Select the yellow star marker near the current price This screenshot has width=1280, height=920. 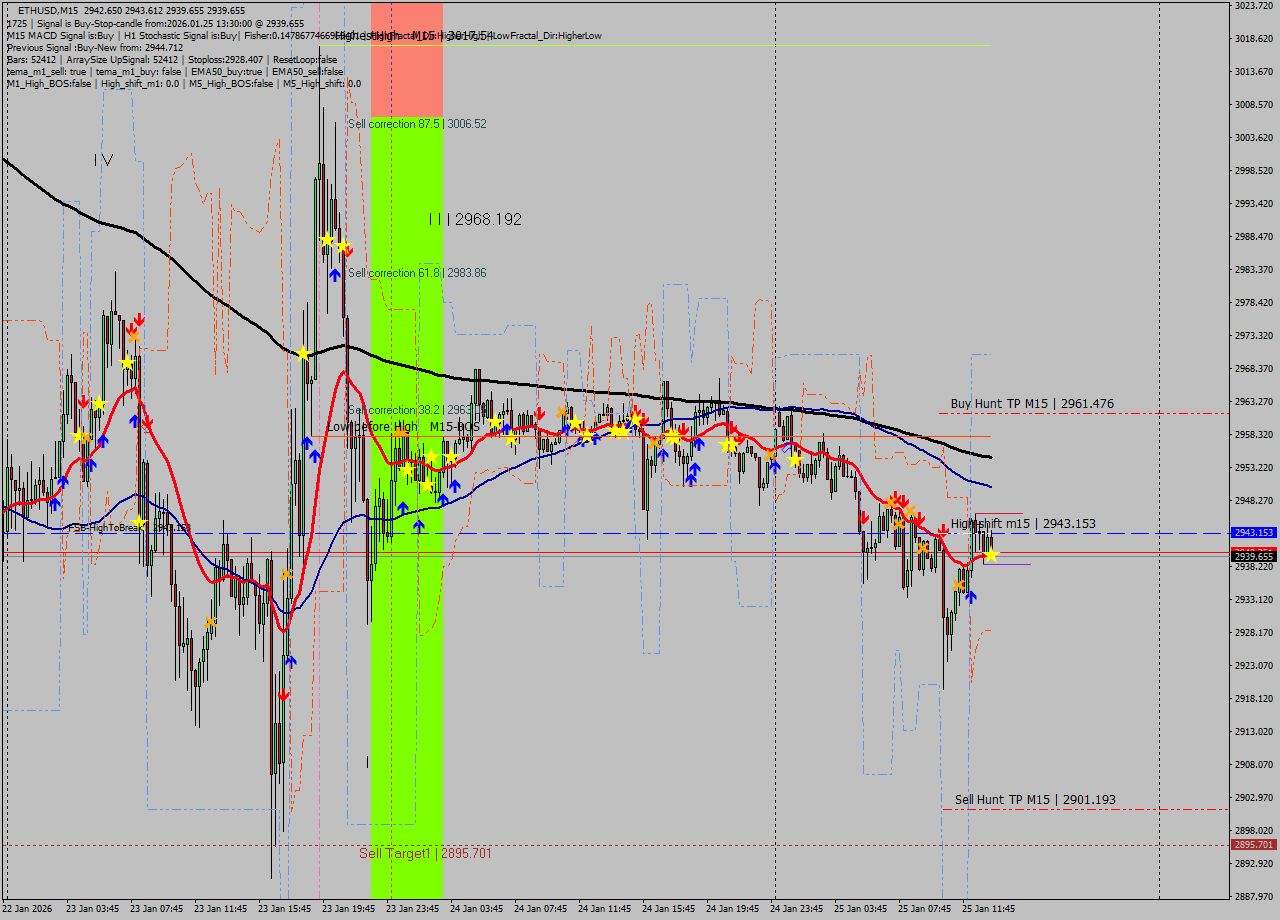click(x=990, y=555)
